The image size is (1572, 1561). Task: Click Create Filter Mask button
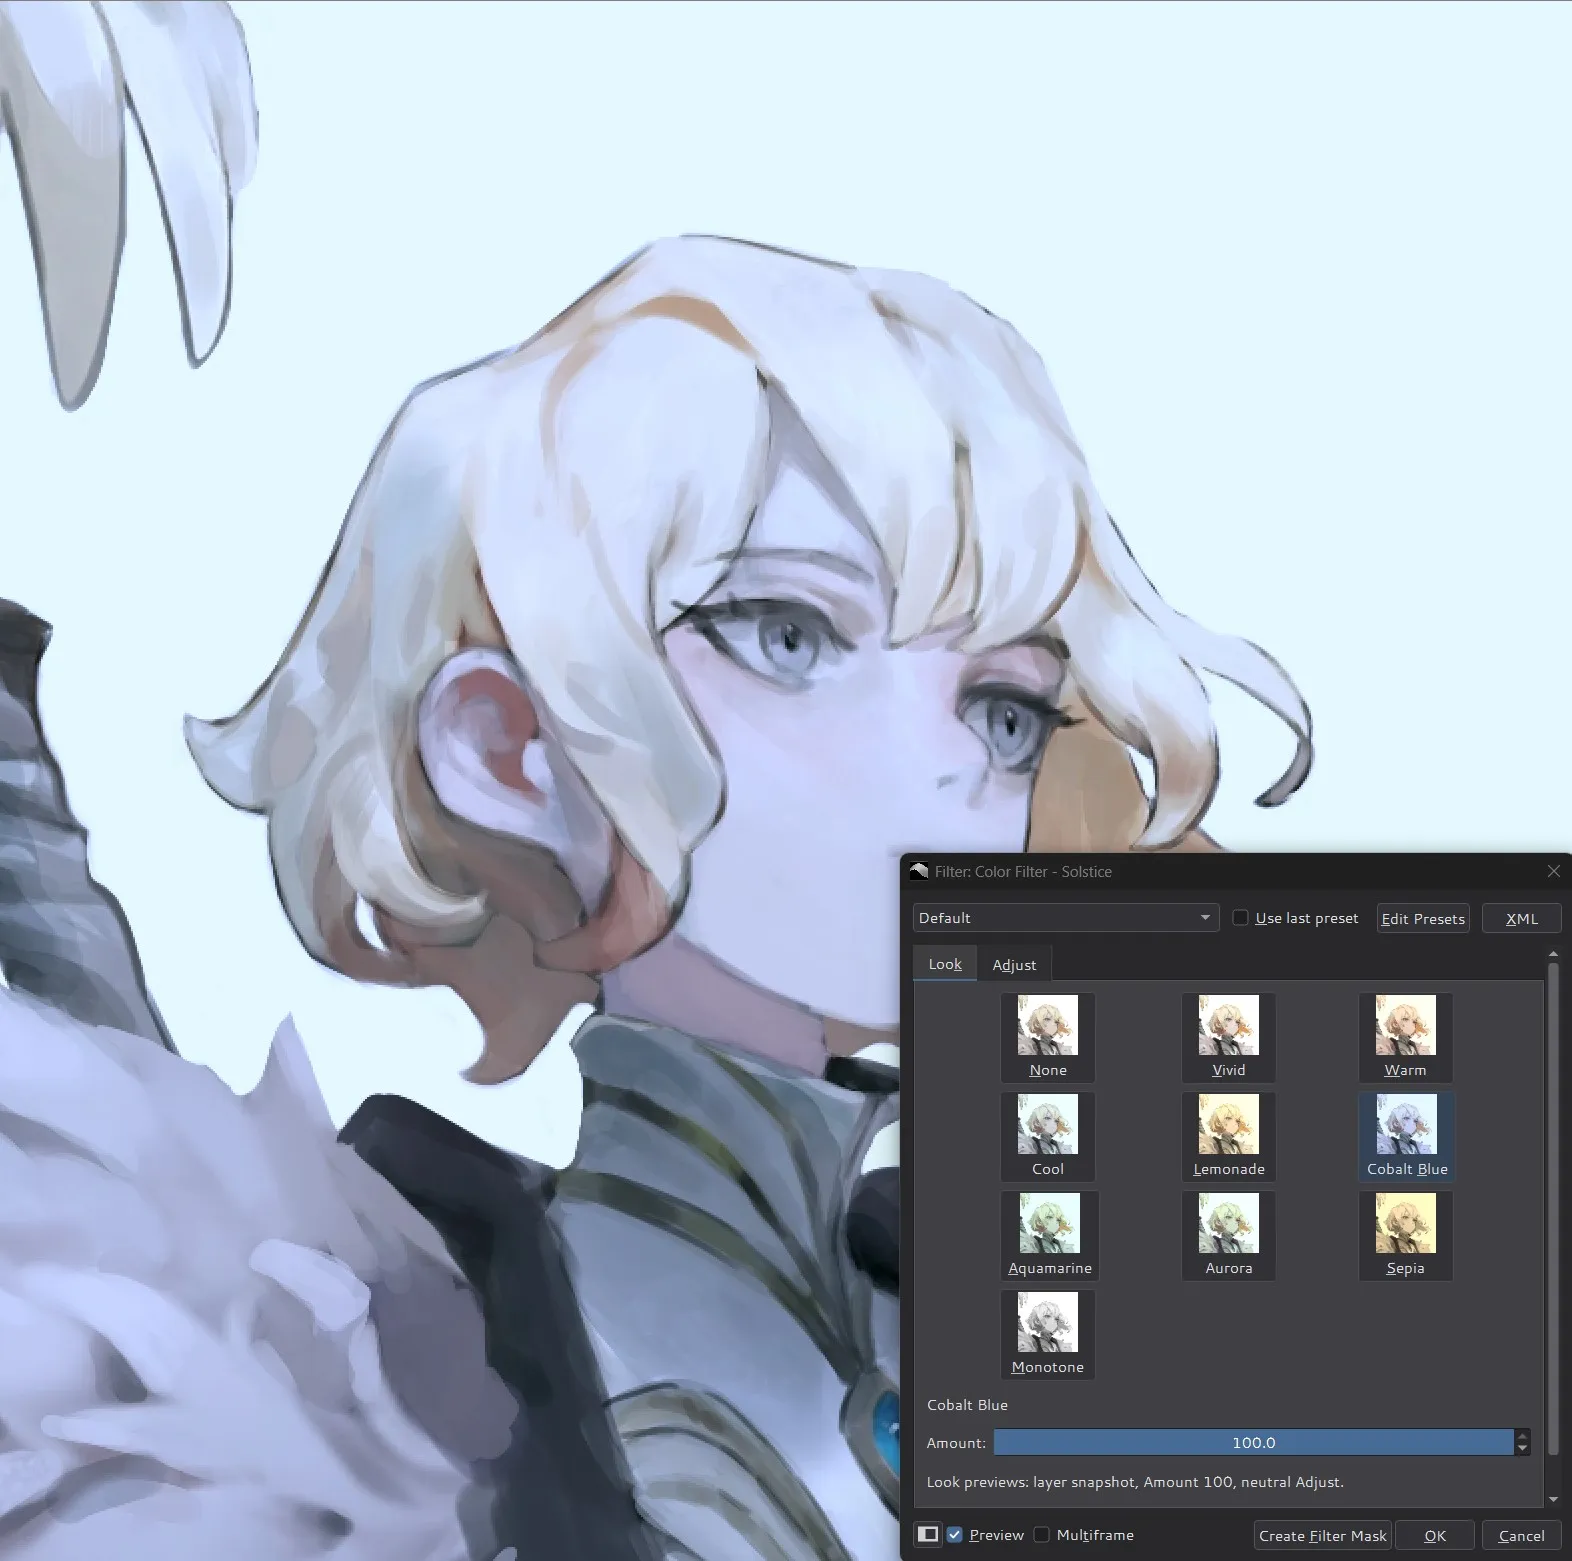click(x=1322, y=1535)
